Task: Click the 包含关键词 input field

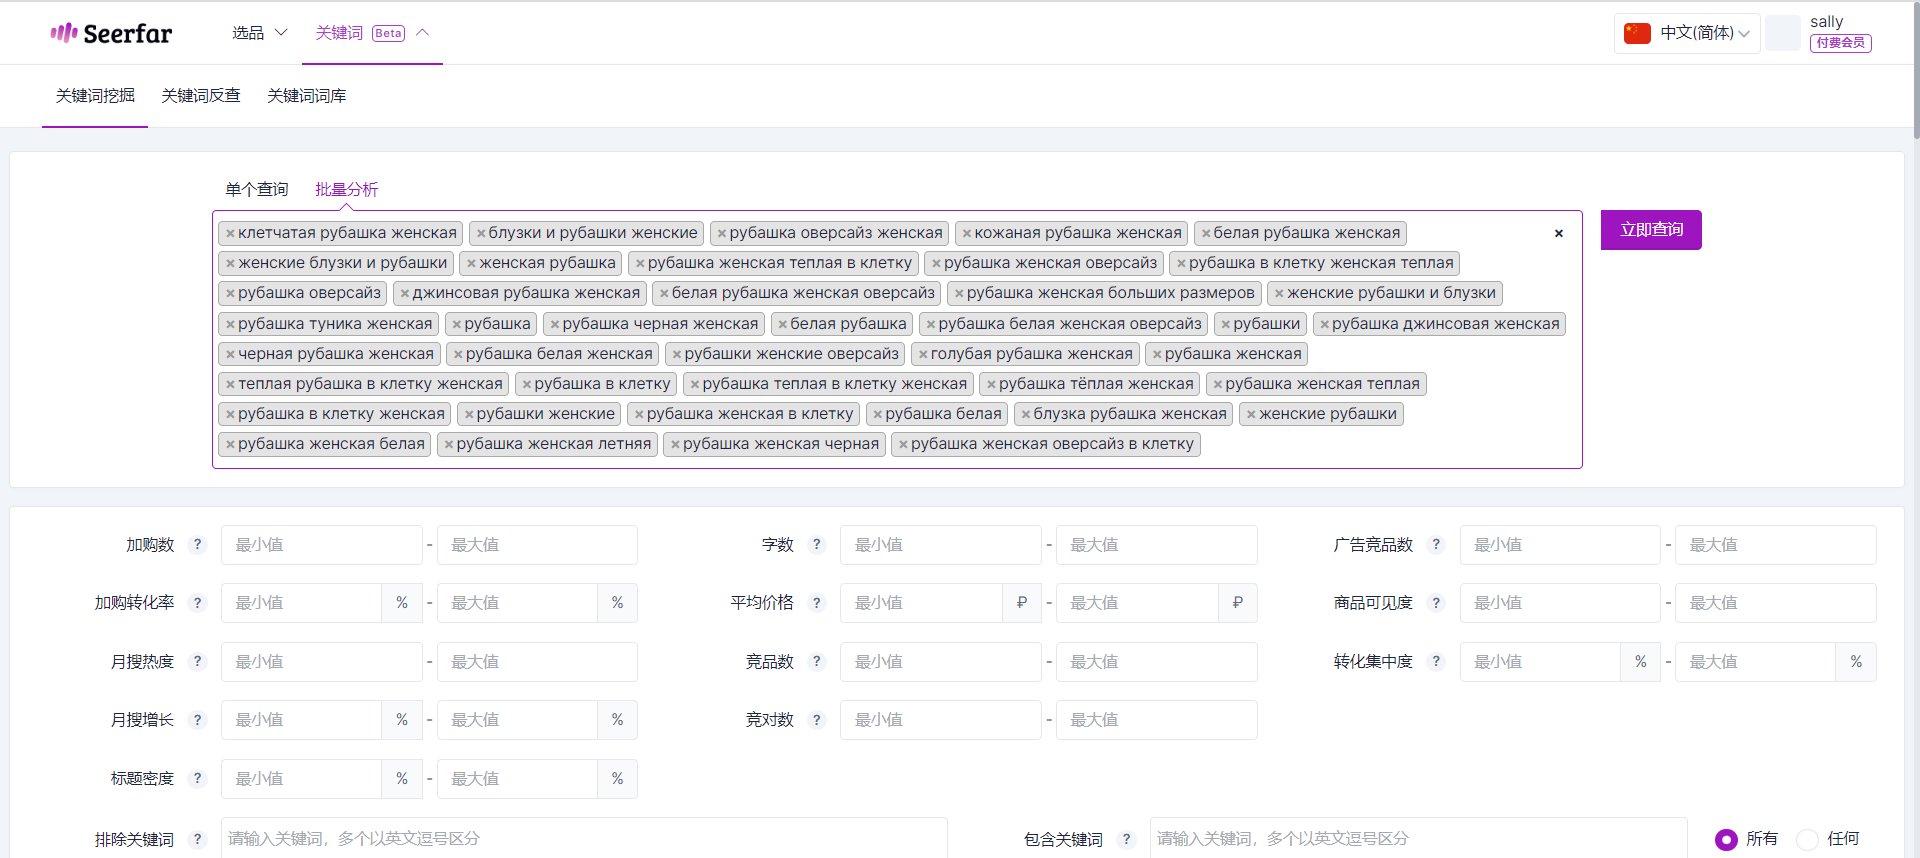Action: click(x=1418, y=839)
